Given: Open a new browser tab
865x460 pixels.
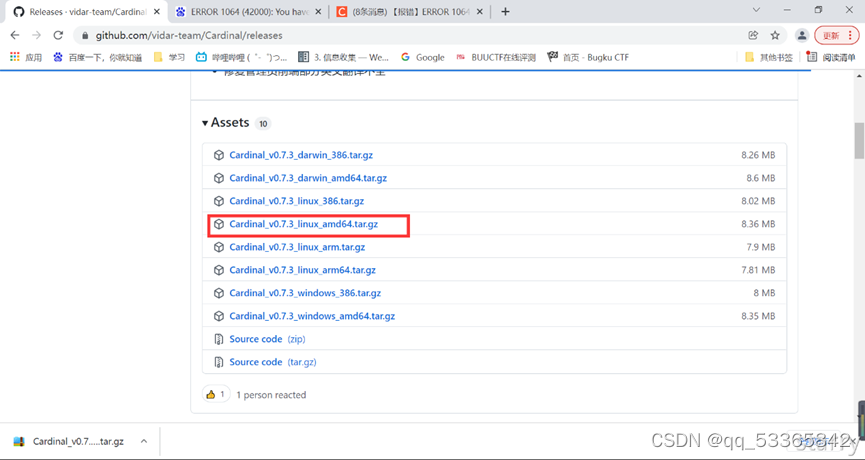Looking at the screenshot, I should click(505, 12).
